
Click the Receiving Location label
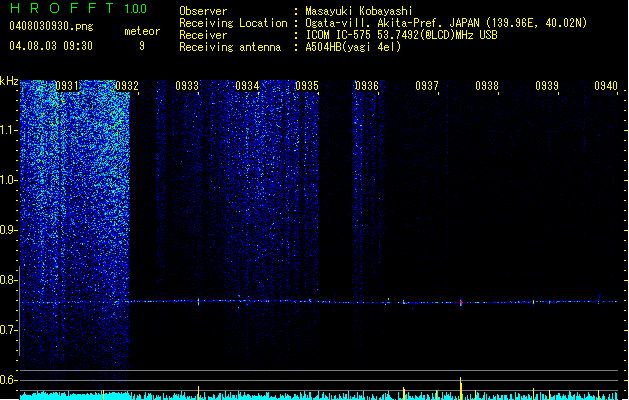[233, 23]
